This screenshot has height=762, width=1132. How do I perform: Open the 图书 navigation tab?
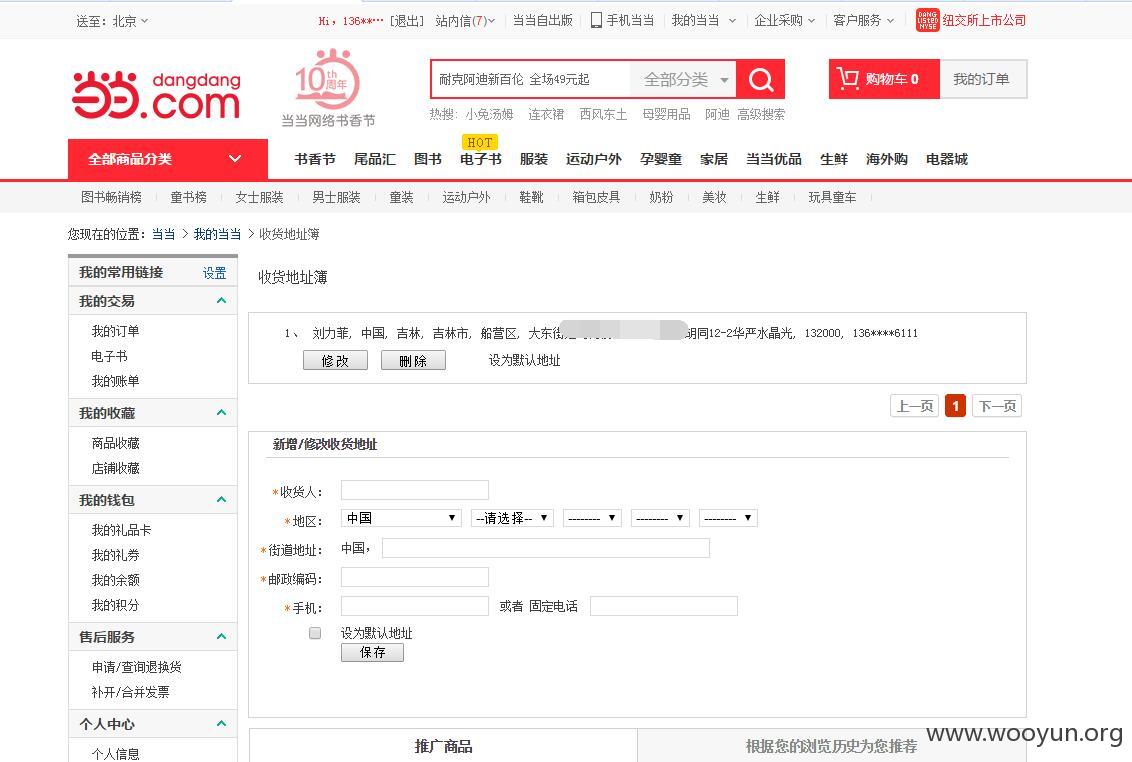tap(427, 159)
